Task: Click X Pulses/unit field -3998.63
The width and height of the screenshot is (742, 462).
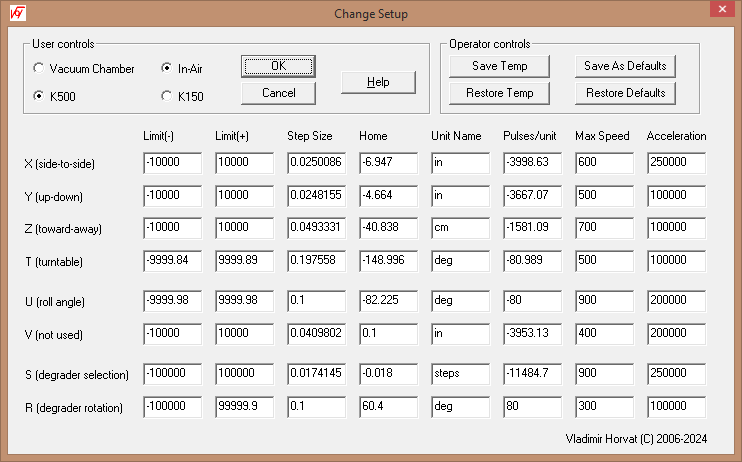Action: coord(532,163)
